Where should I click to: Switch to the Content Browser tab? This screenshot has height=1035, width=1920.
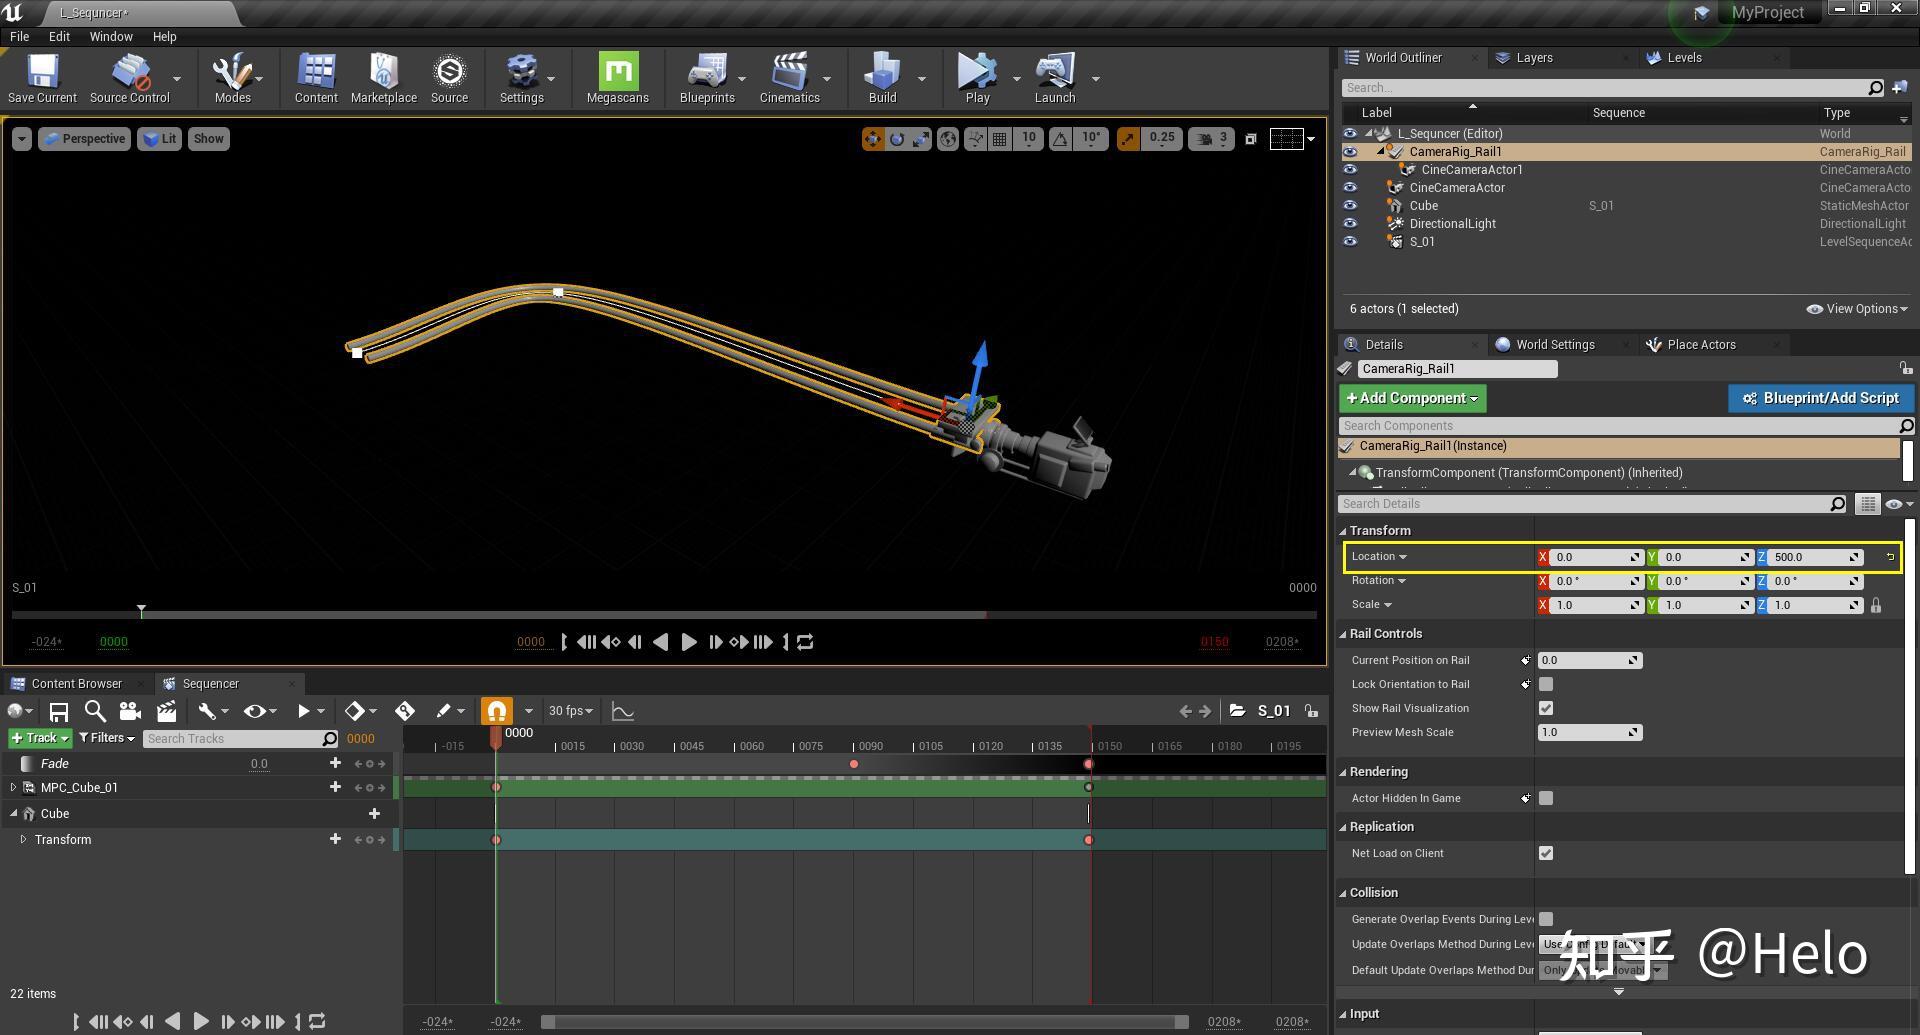click(x=78, y=683)
